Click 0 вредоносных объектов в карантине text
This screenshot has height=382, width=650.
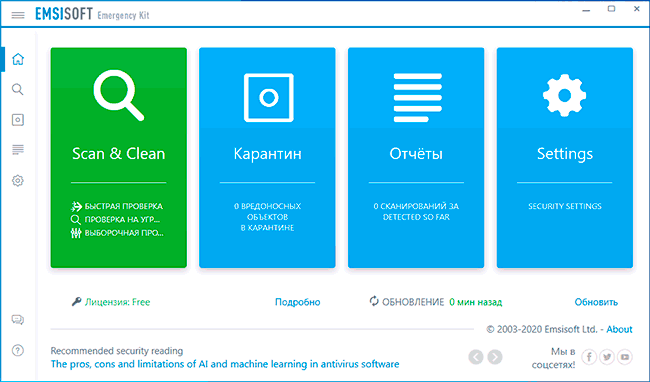tap(267, 217)
